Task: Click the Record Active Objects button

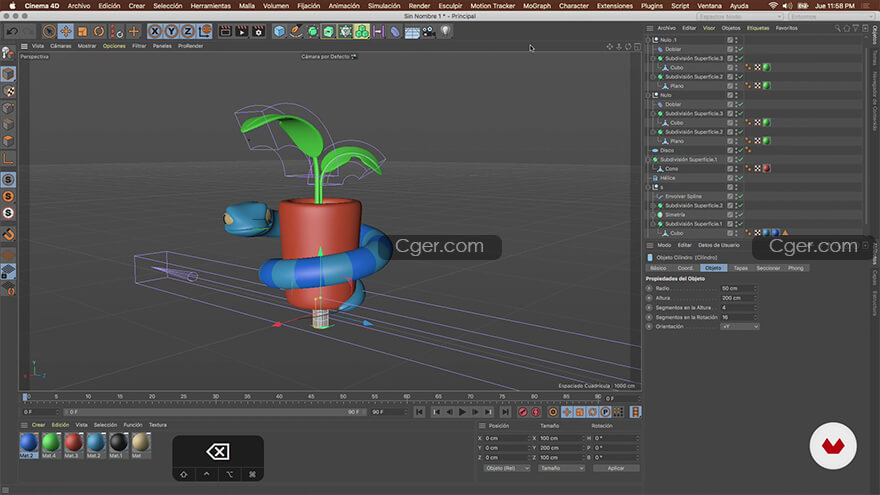Action: (x=522, y=412)
